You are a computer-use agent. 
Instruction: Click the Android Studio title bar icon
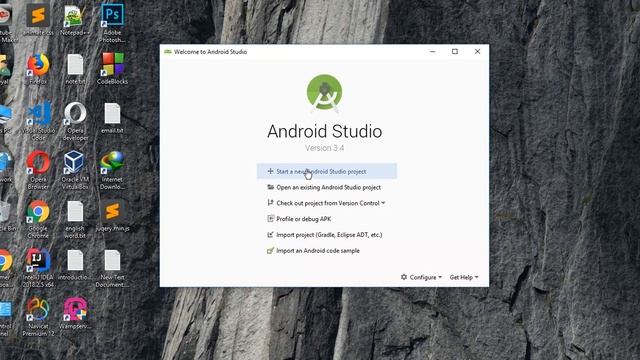[x=167, y=51]
